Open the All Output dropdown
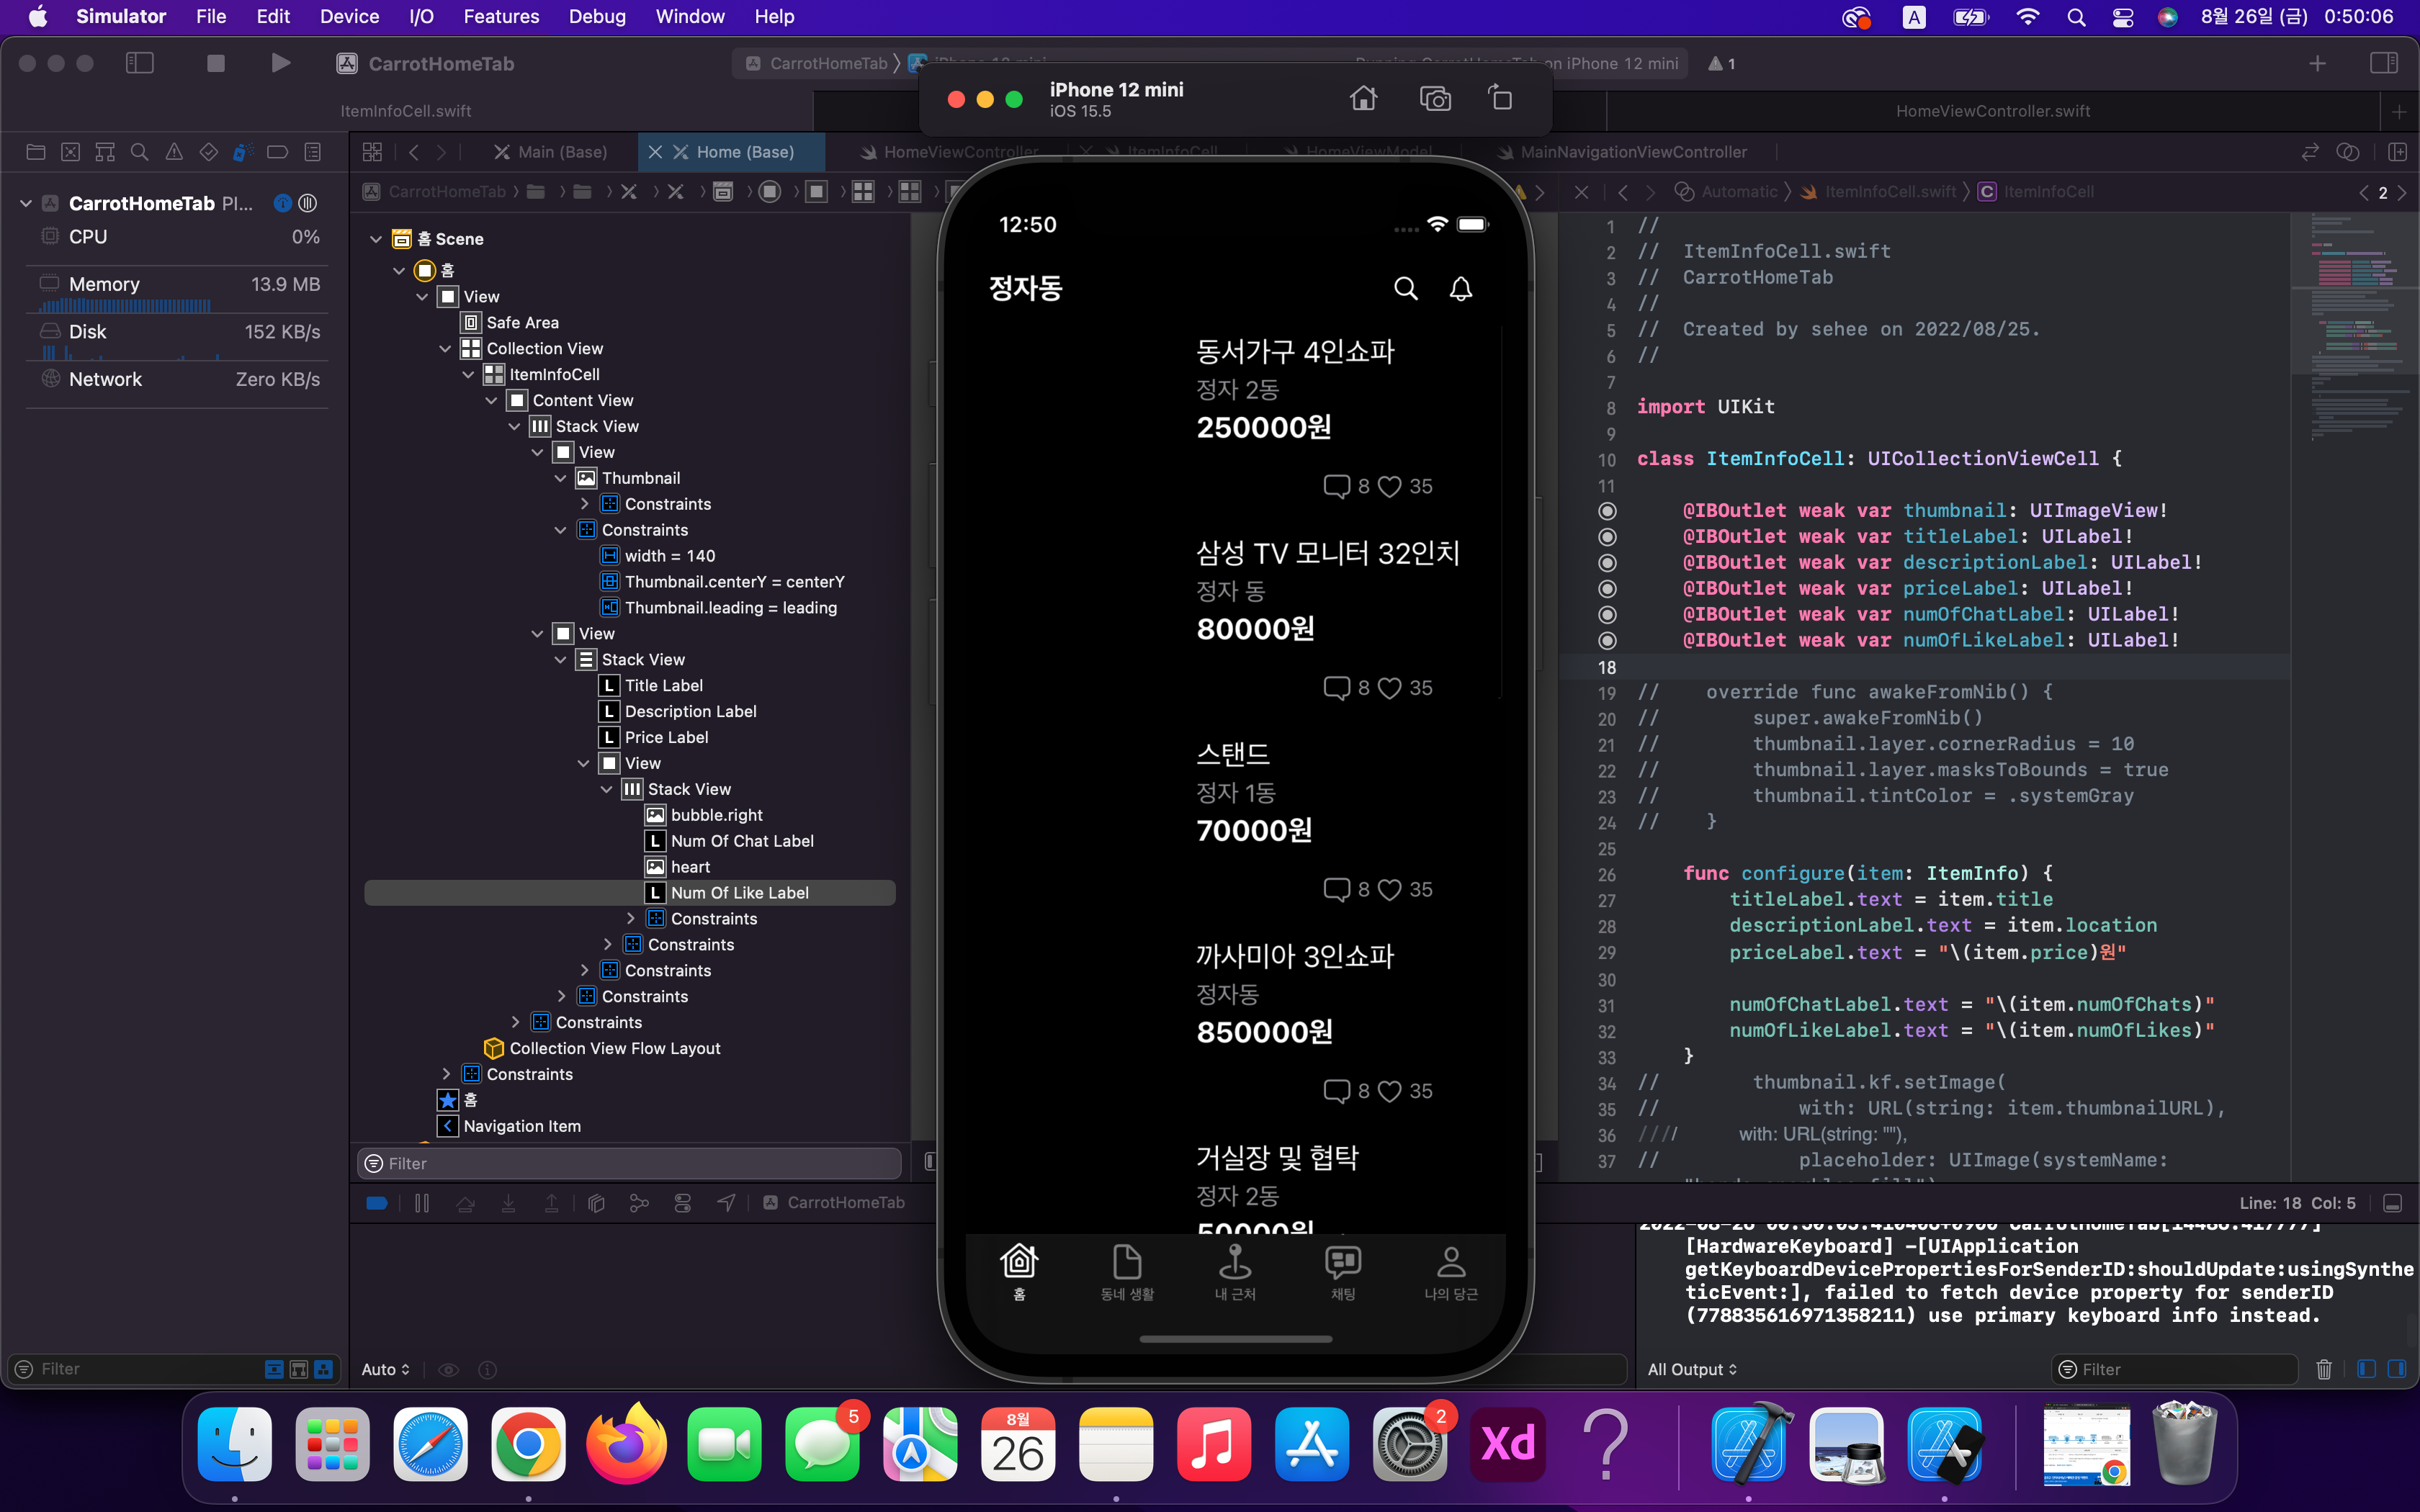Viewport: 2420px width, 1512px height. pos(1692,1369)
